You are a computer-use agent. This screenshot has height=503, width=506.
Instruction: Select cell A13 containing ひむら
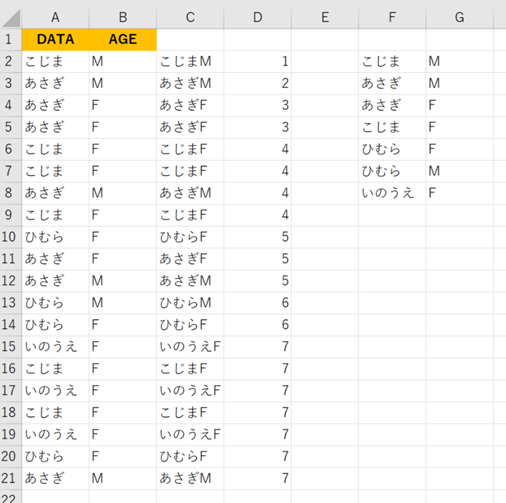pyautogui.click(x=56, y=303)
